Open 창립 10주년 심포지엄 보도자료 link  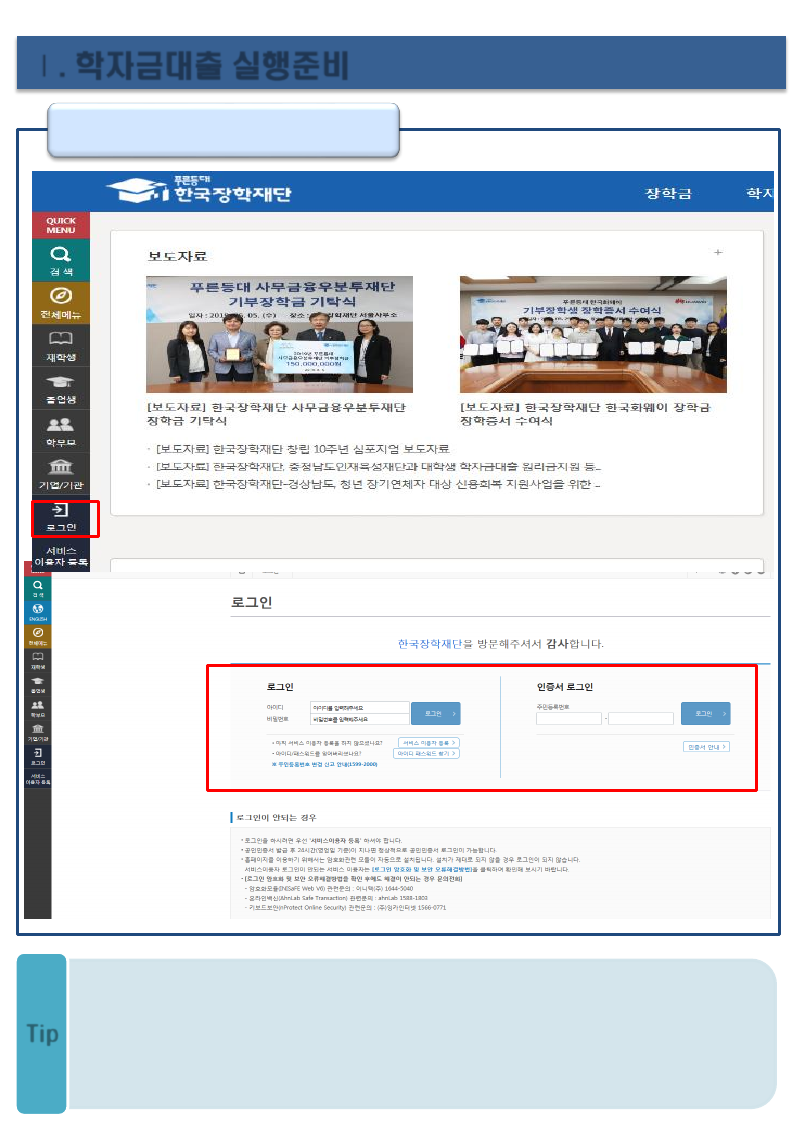[x=303, y=449]
